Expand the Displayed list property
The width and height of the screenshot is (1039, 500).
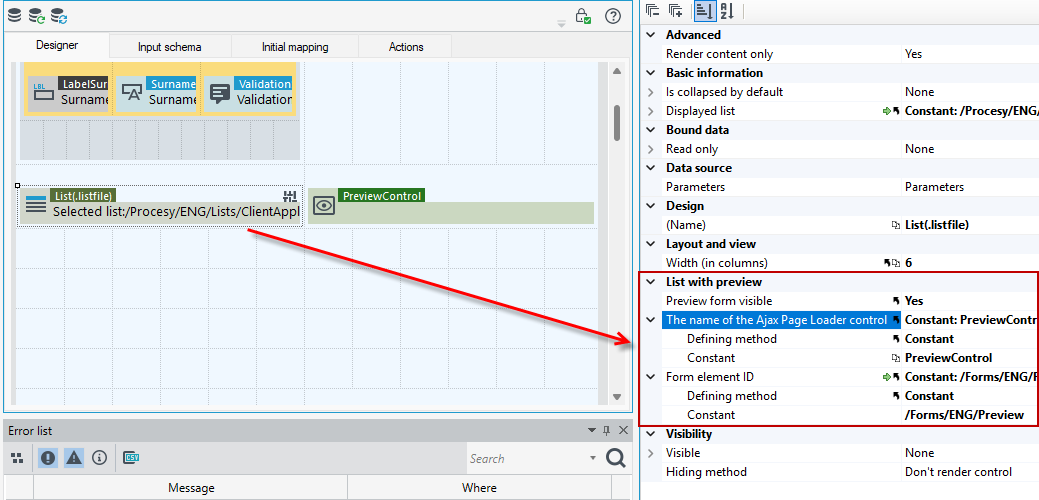(651, 111)
